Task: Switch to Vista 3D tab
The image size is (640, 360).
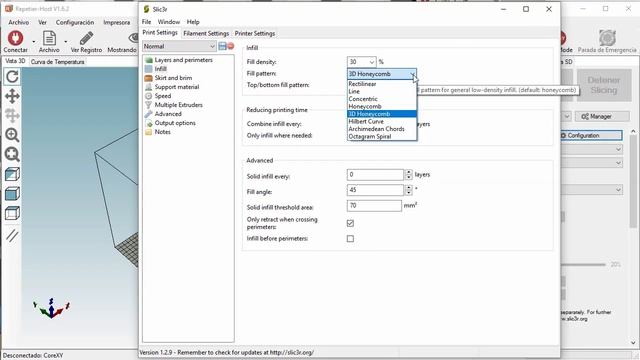Action: pyautogui.click(x=16, y=61)
